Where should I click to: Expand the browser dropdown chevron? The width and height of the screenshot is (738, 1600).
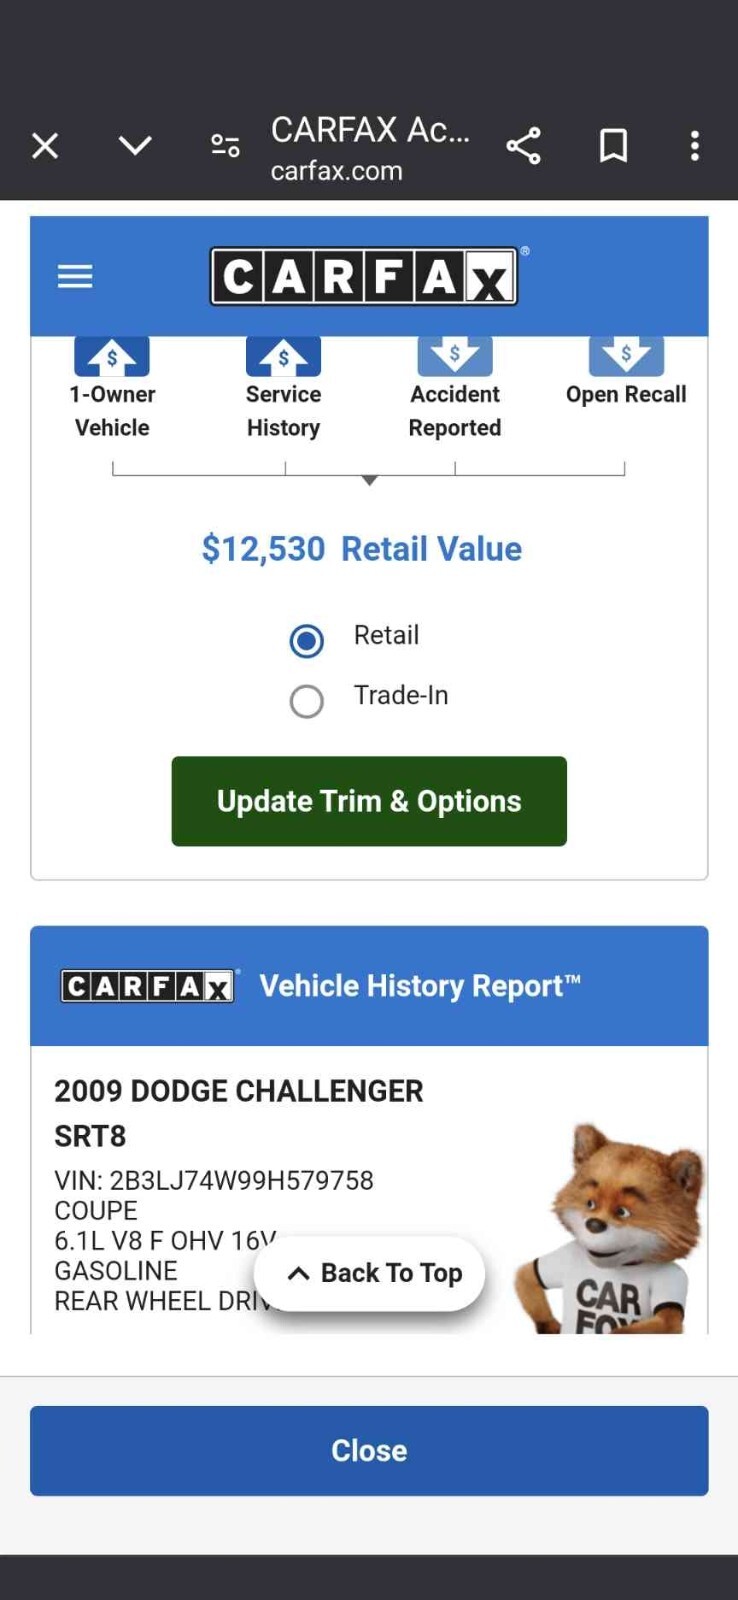[135, 147]
